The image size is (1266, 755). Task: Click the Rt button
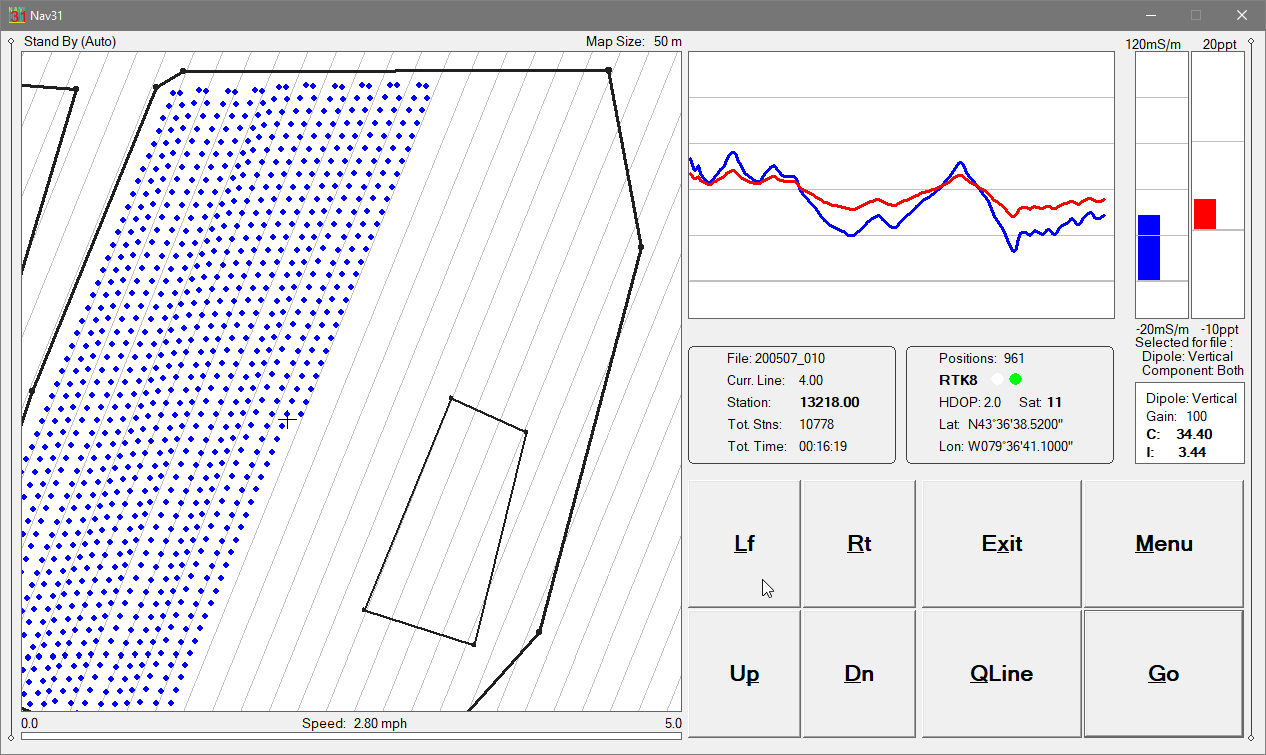click(x=859, y=543)
